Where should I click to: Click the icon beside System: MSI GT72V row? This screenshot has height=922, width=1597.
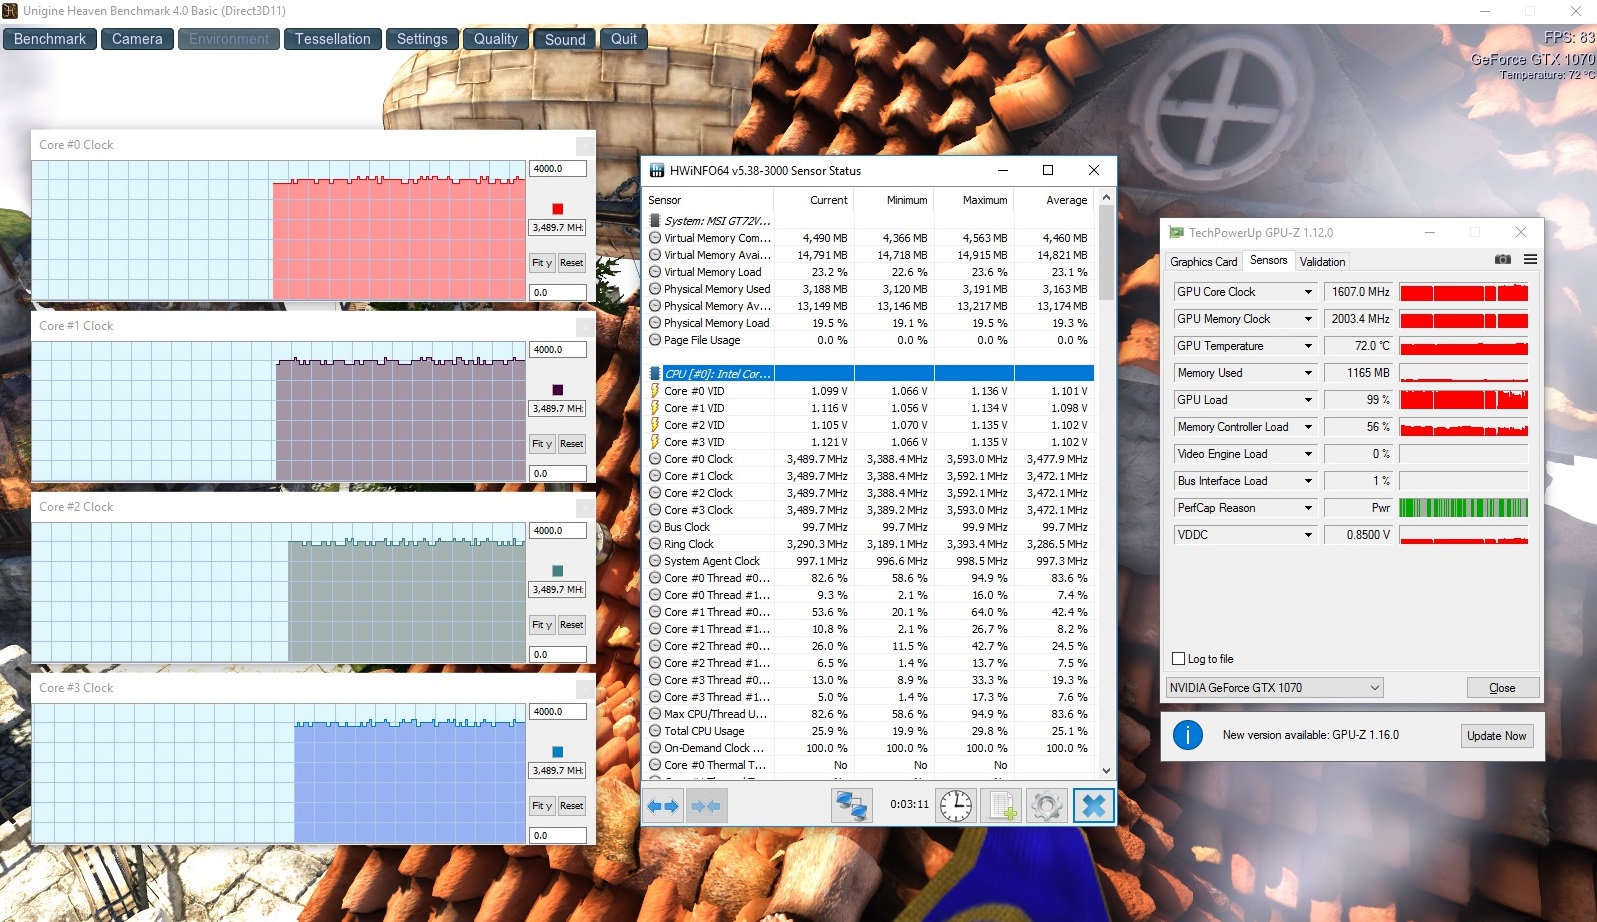(655, 221)
